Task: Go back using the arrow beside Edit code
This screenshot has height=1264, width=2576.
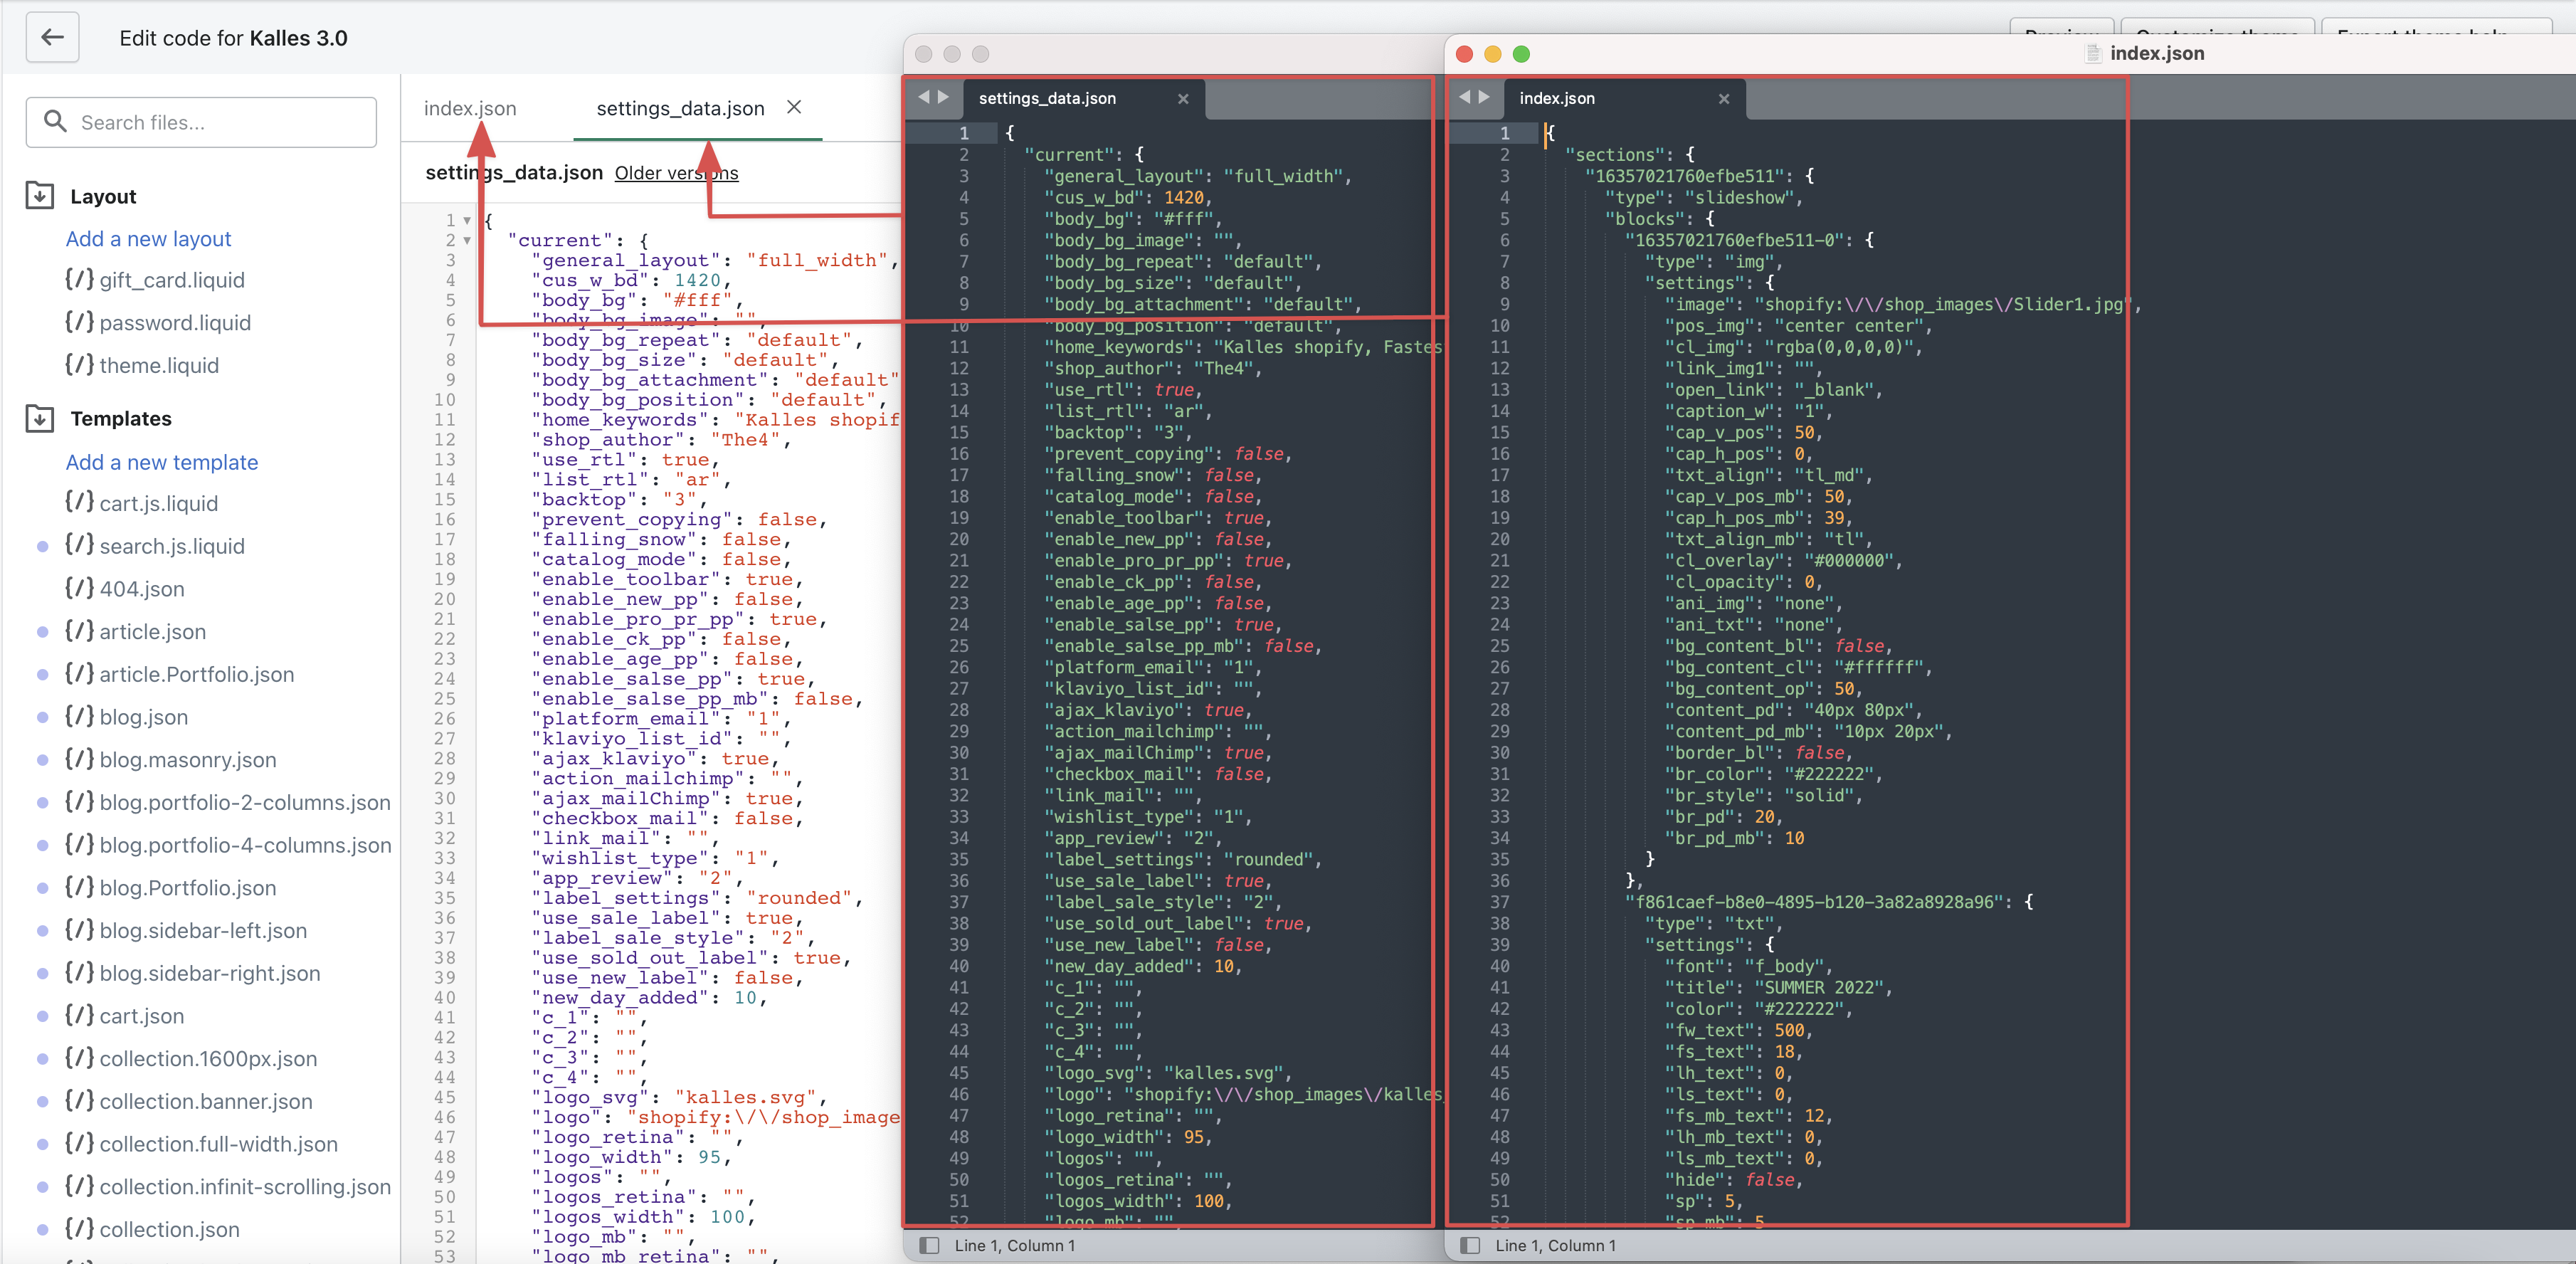Action: pos(52,38)
